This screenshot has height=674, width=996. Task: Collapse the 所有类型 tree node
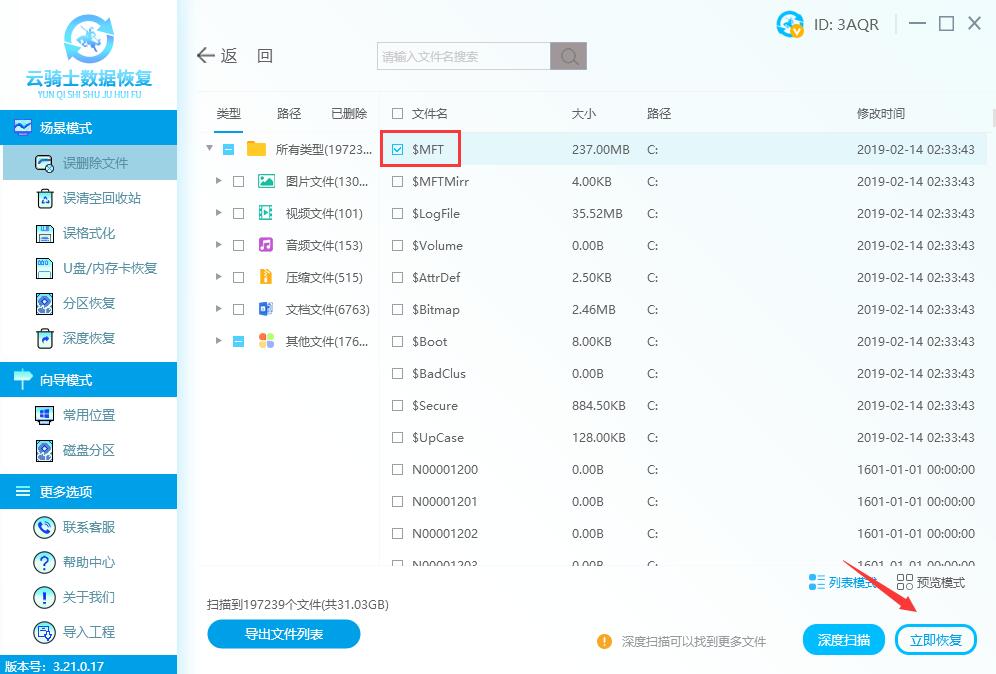click(x=209, y=149)
